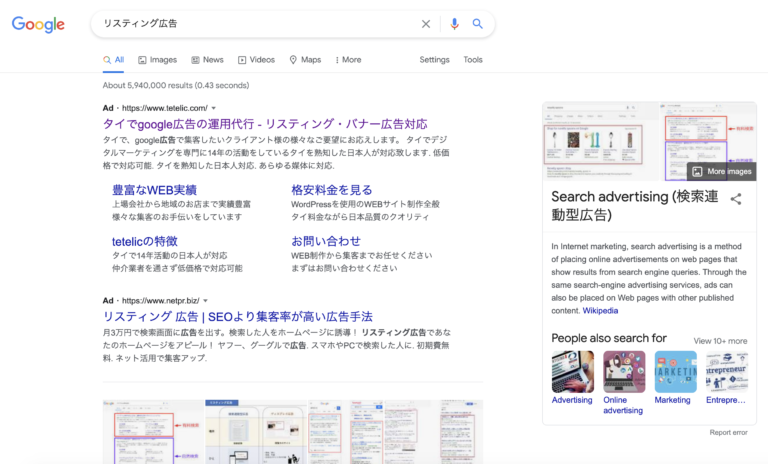Click the People also search for heading

pos(609,339)
